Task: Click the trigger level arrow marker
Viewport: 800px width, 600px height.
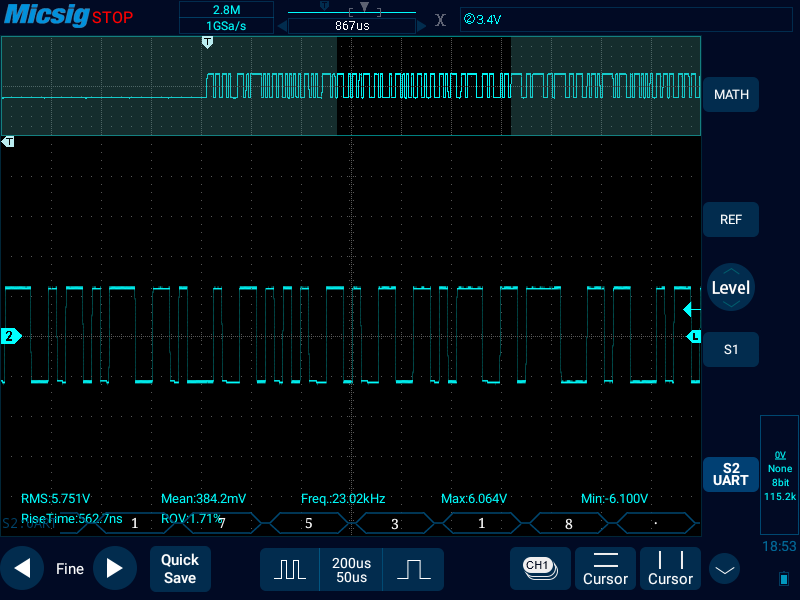Action: 688,310
